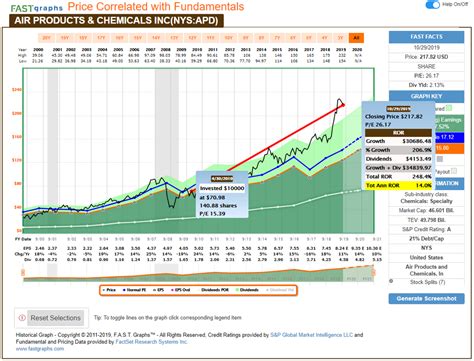The width and height of the screenshot is (474, 361).
Task: Select the All time range tab
Action: coord(356,38)
